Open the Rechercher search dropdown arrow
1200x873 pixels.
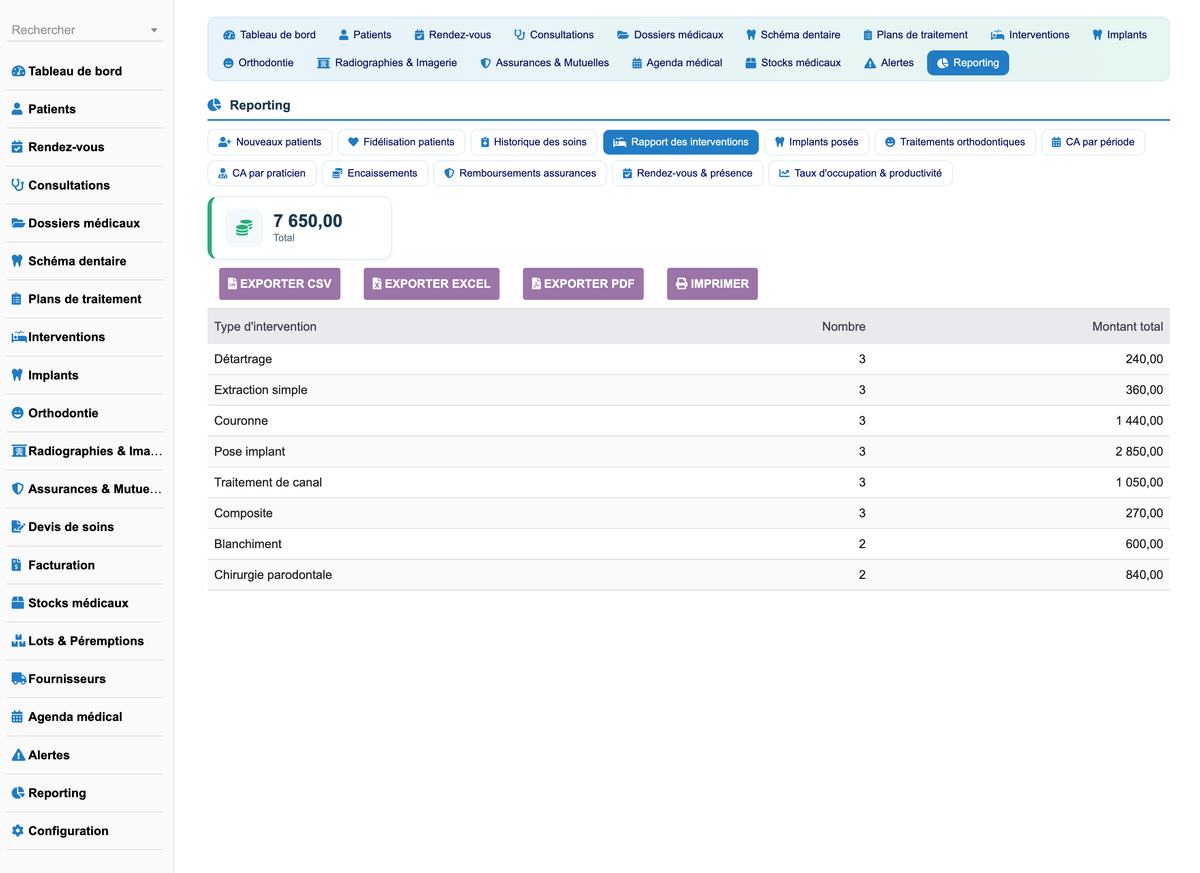click(153, 31)
